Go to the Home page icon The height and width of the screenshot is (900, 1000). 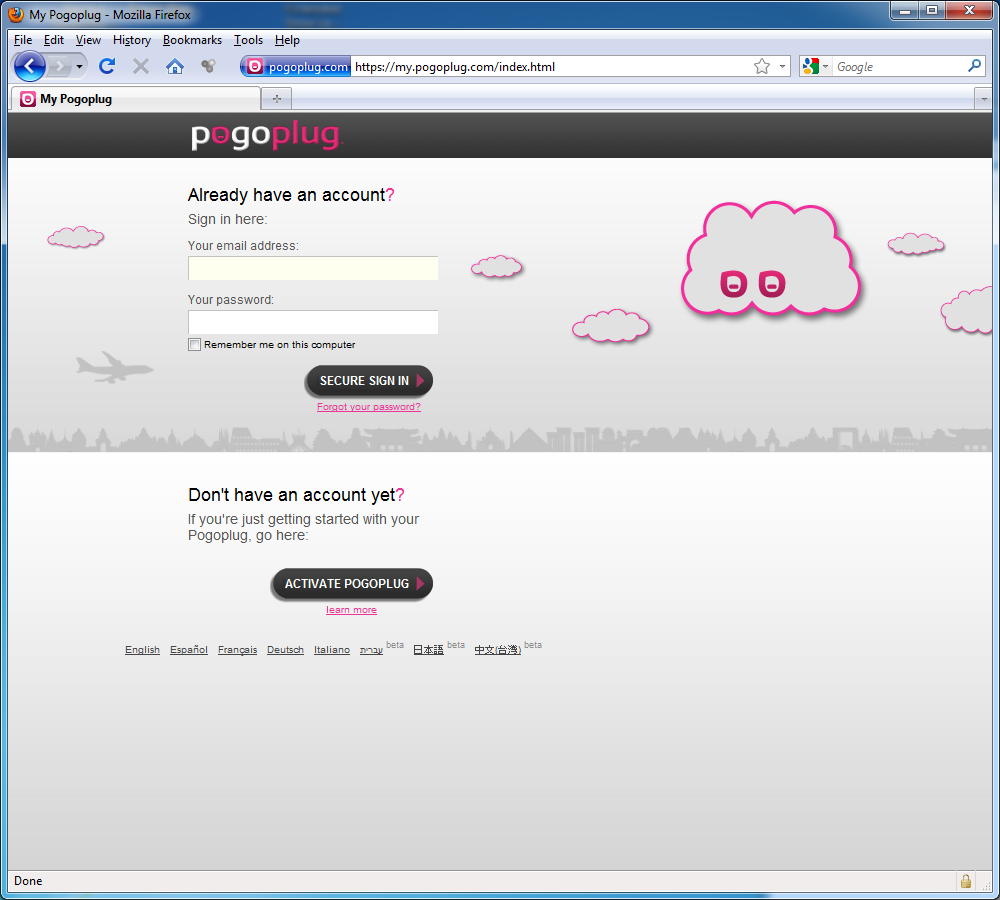[x=175, y=66]
